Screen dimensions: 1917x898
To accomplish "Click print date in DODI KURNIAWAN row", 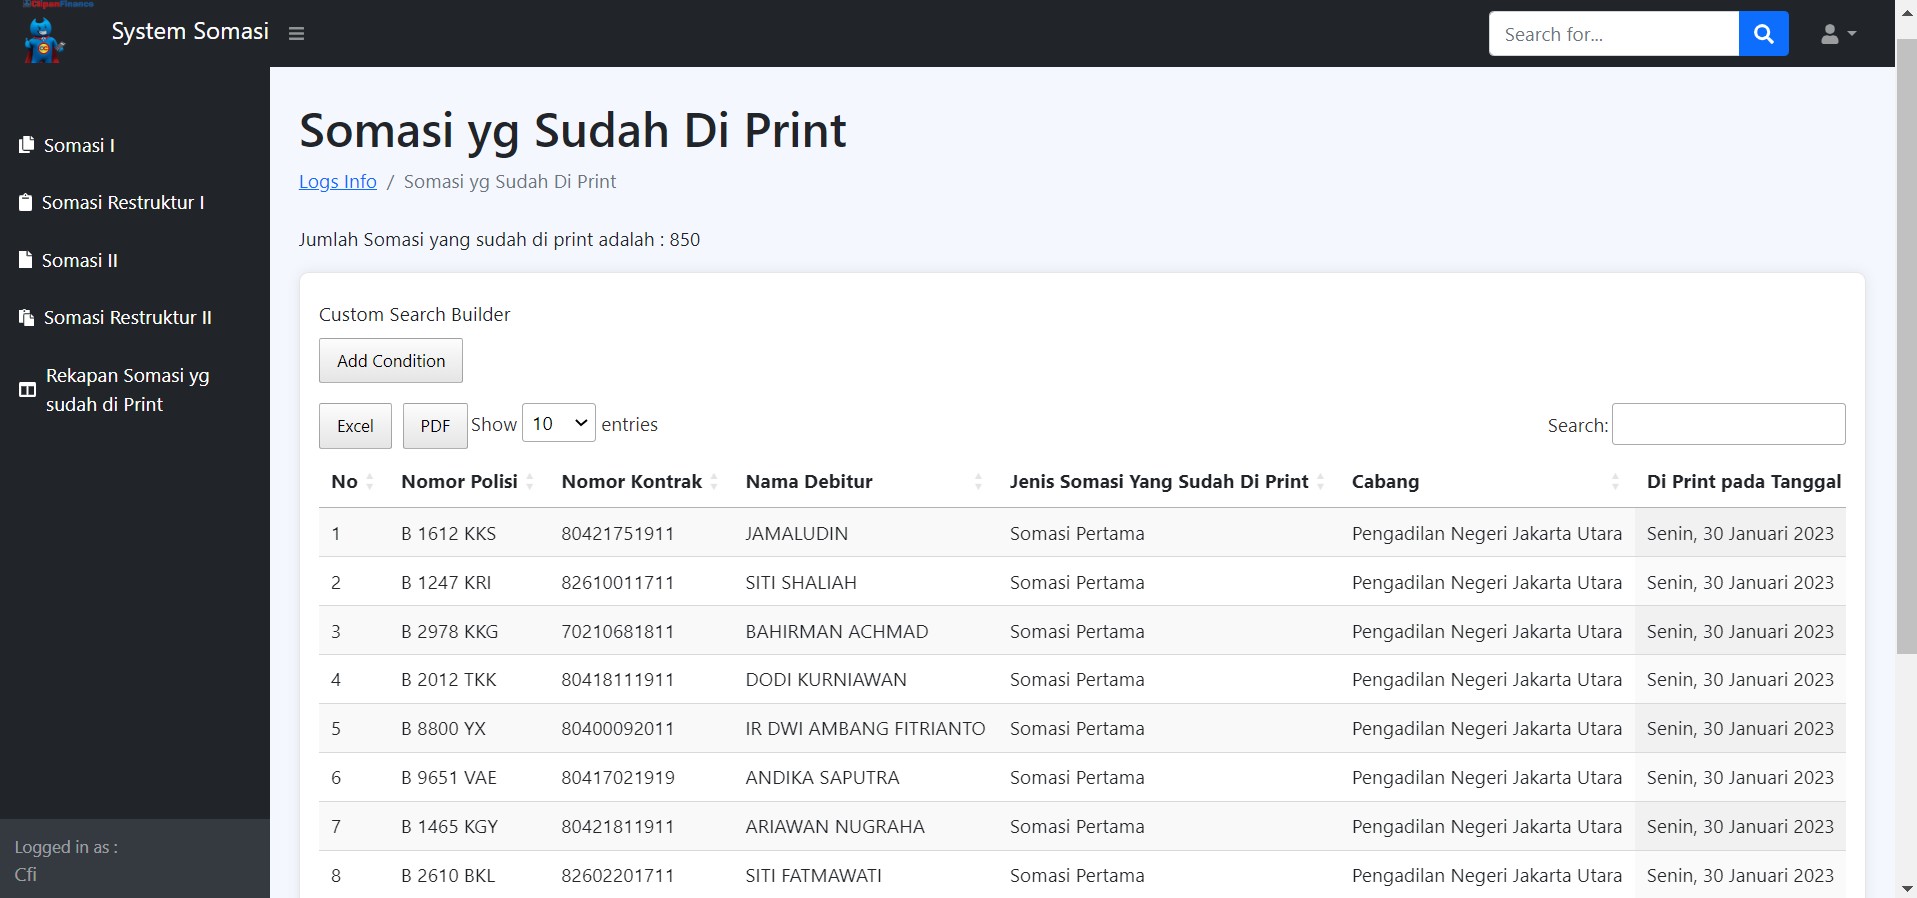I will (1740, 680).
